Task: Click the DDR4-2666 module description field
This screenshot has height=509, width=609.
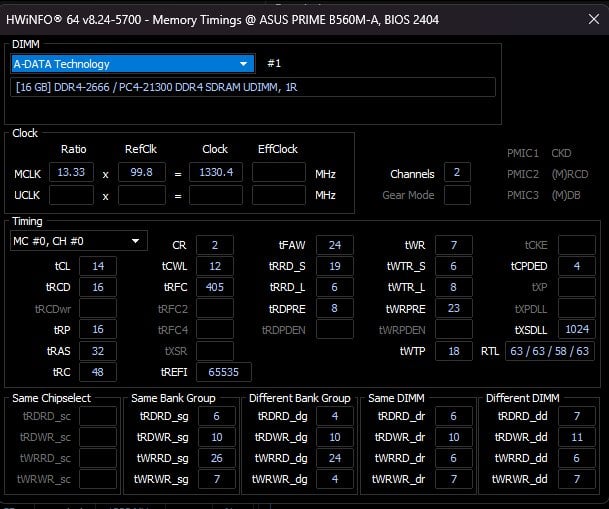Action: click(x=253, y=87)
